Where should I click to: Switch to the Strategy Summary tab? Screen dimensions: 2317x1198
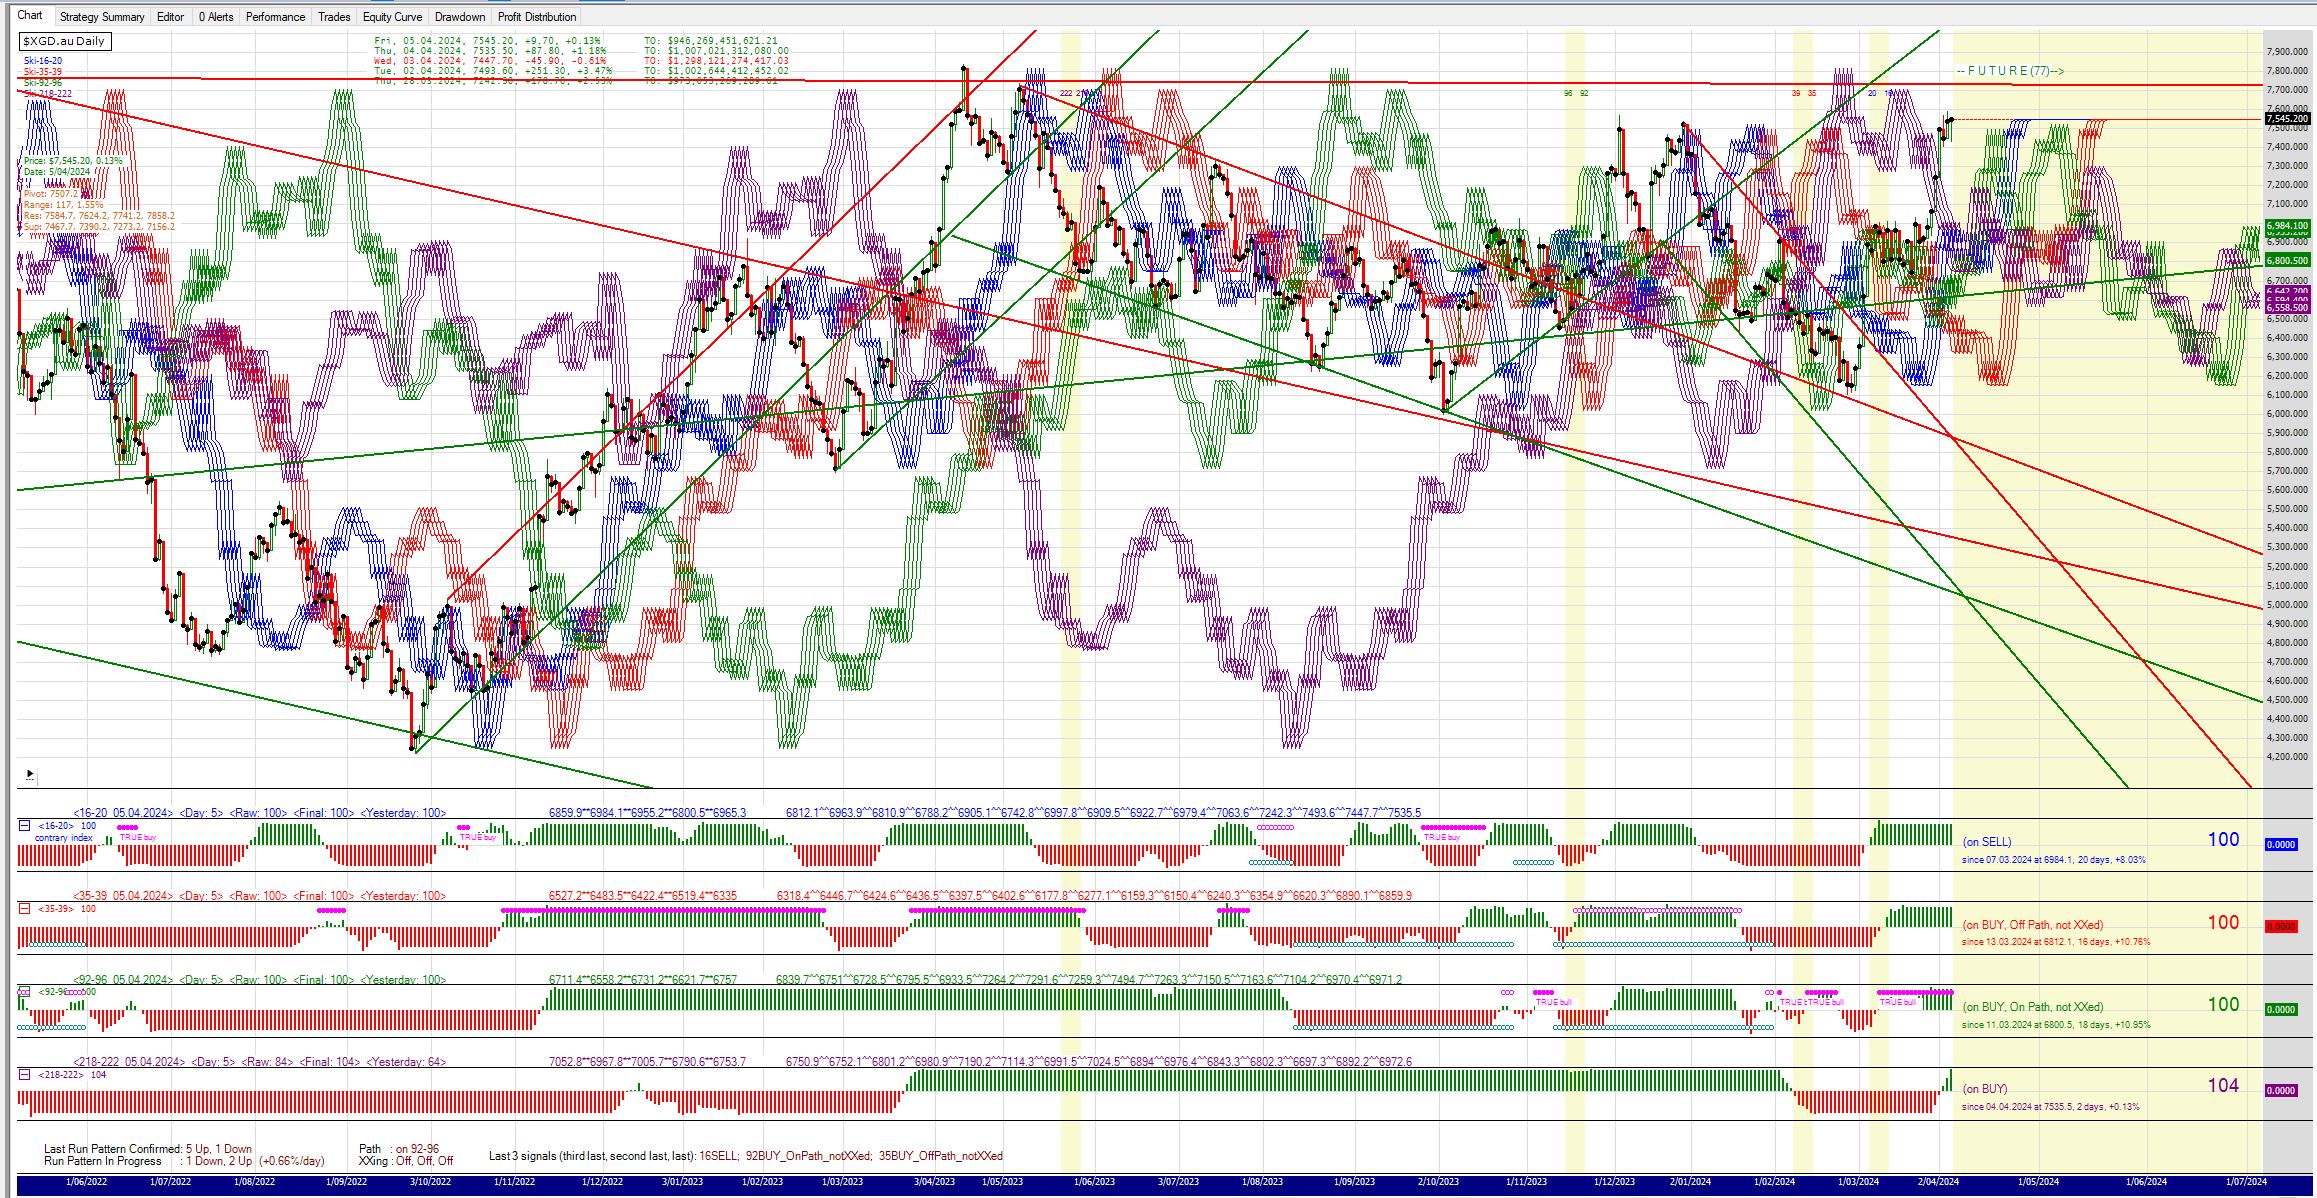point(102,17)
